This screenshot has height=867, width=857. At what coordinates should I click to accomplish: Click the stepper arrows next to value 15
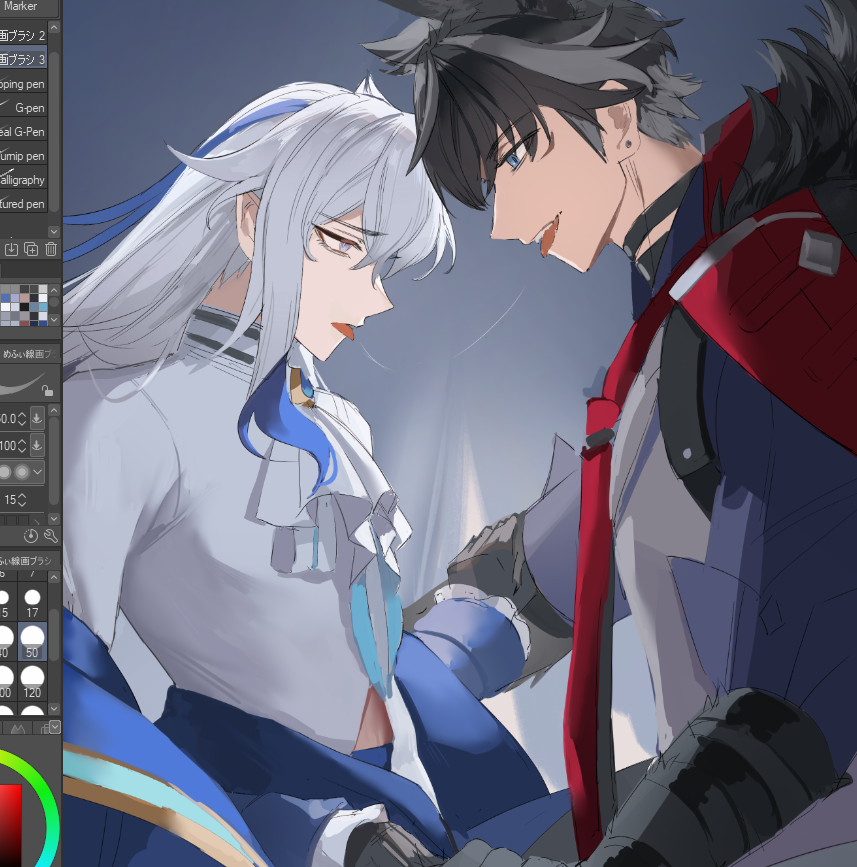22,500
